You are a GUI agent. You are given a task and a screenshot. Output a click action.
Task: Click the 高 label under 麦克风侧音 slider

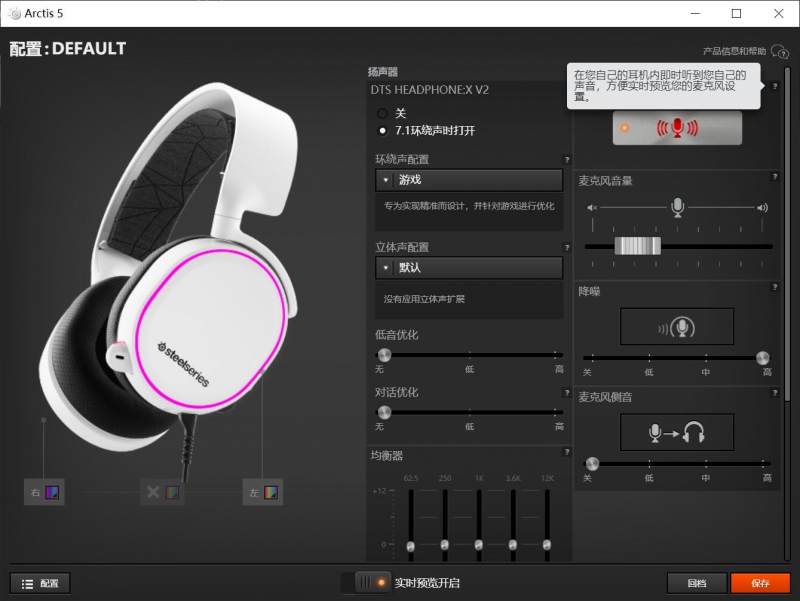[767, 478]
